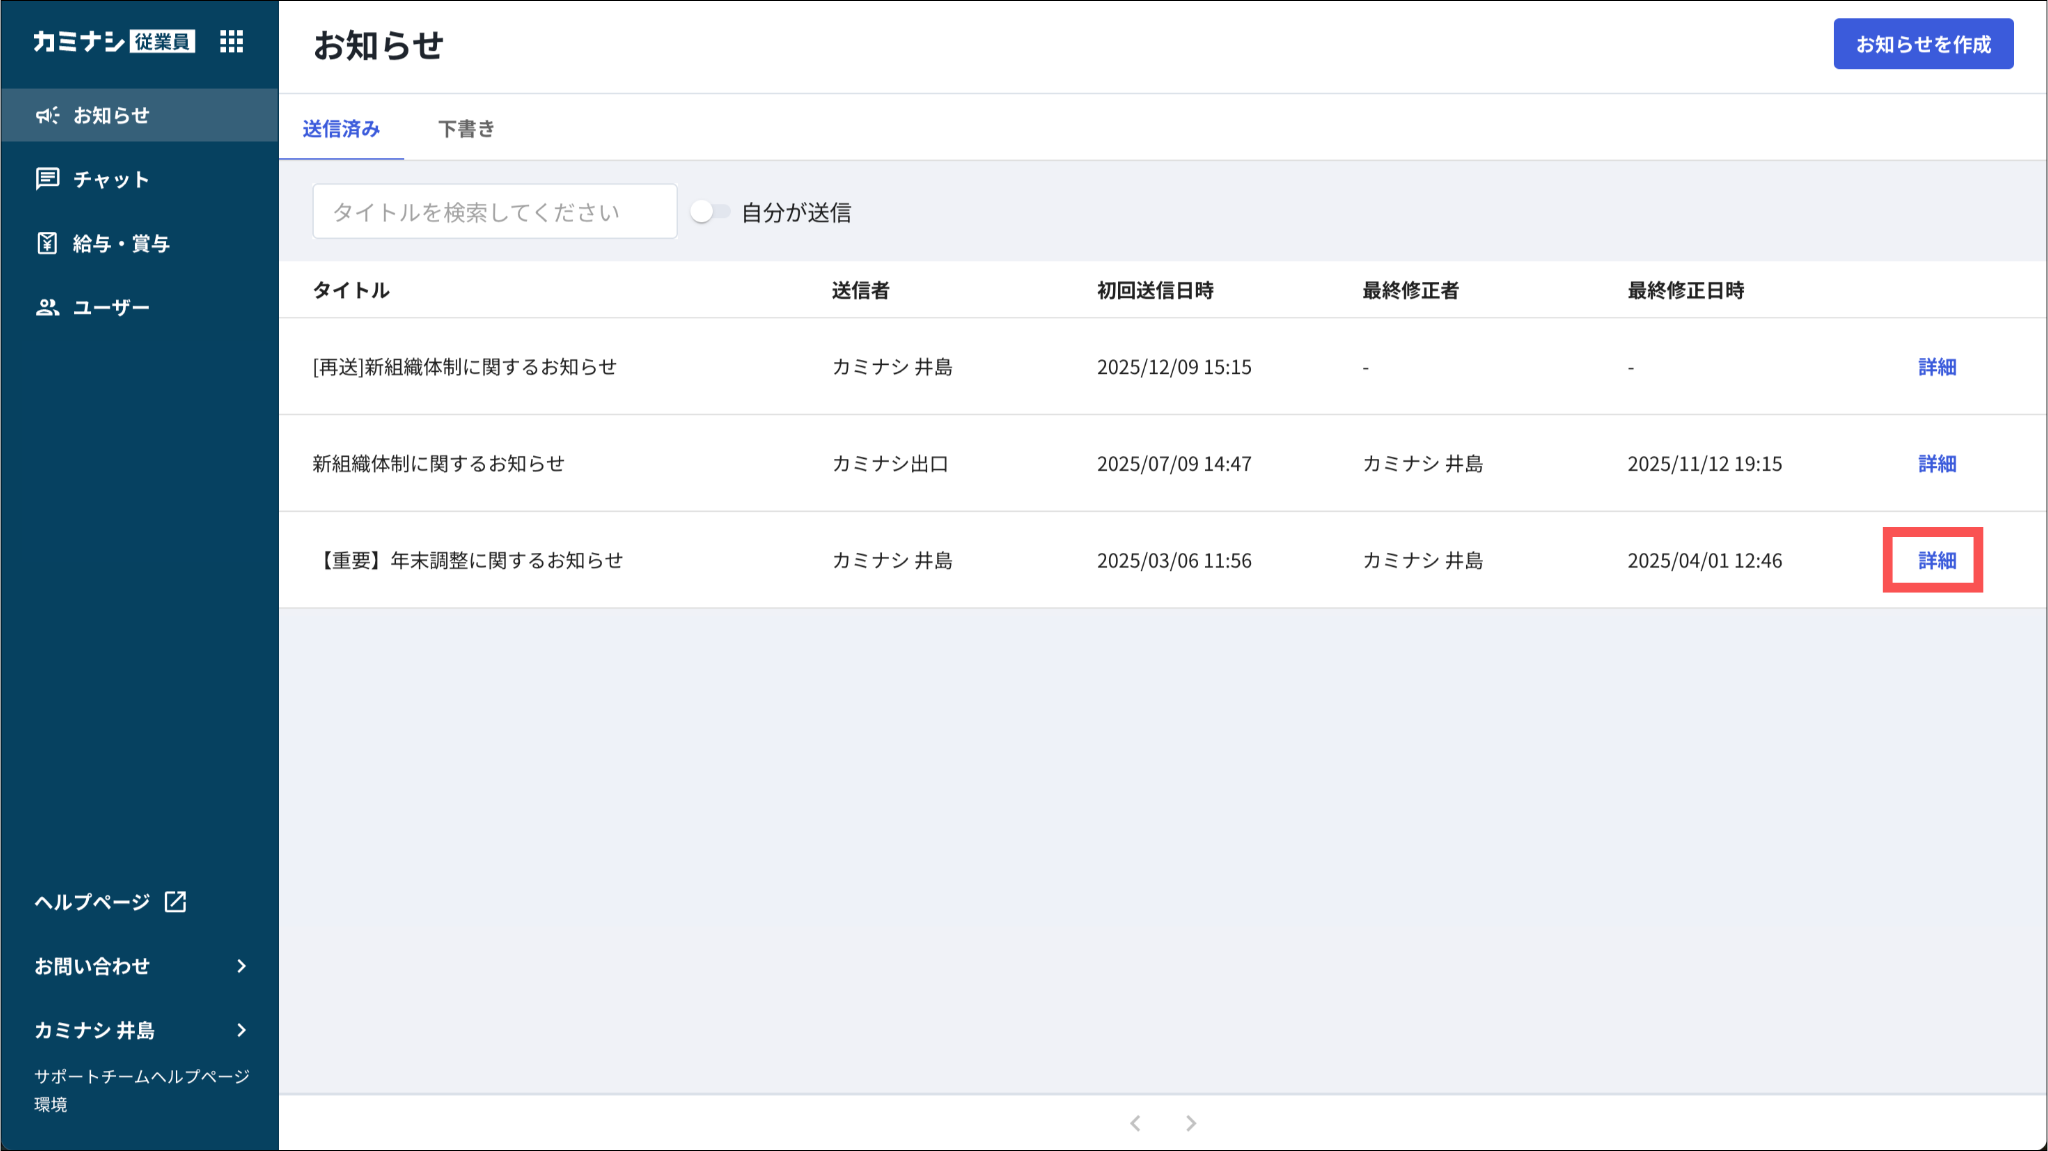Open 詳細 for [再送]新組織体制 notice
Image resolution: width=2048 pixels, height=1151 pixels.
tap(1936, 367)
